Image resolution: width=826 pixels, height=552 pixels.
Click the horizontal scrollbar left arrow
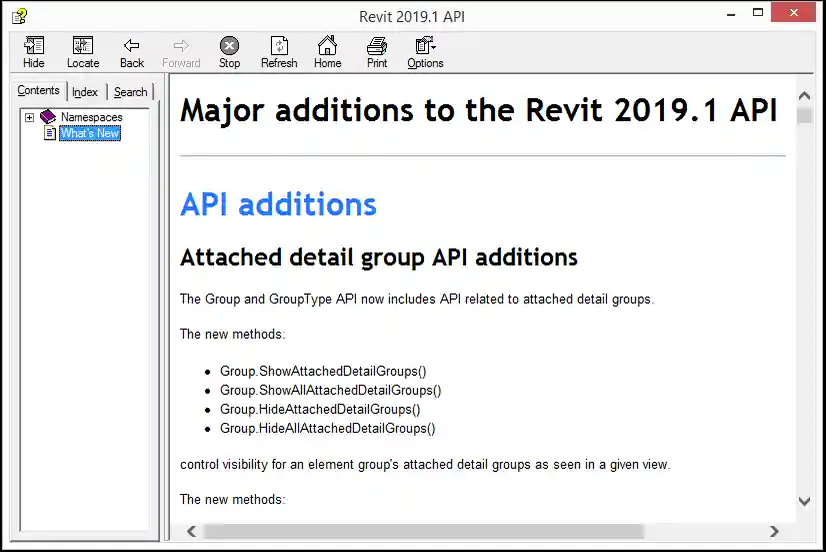click(191, 531)
